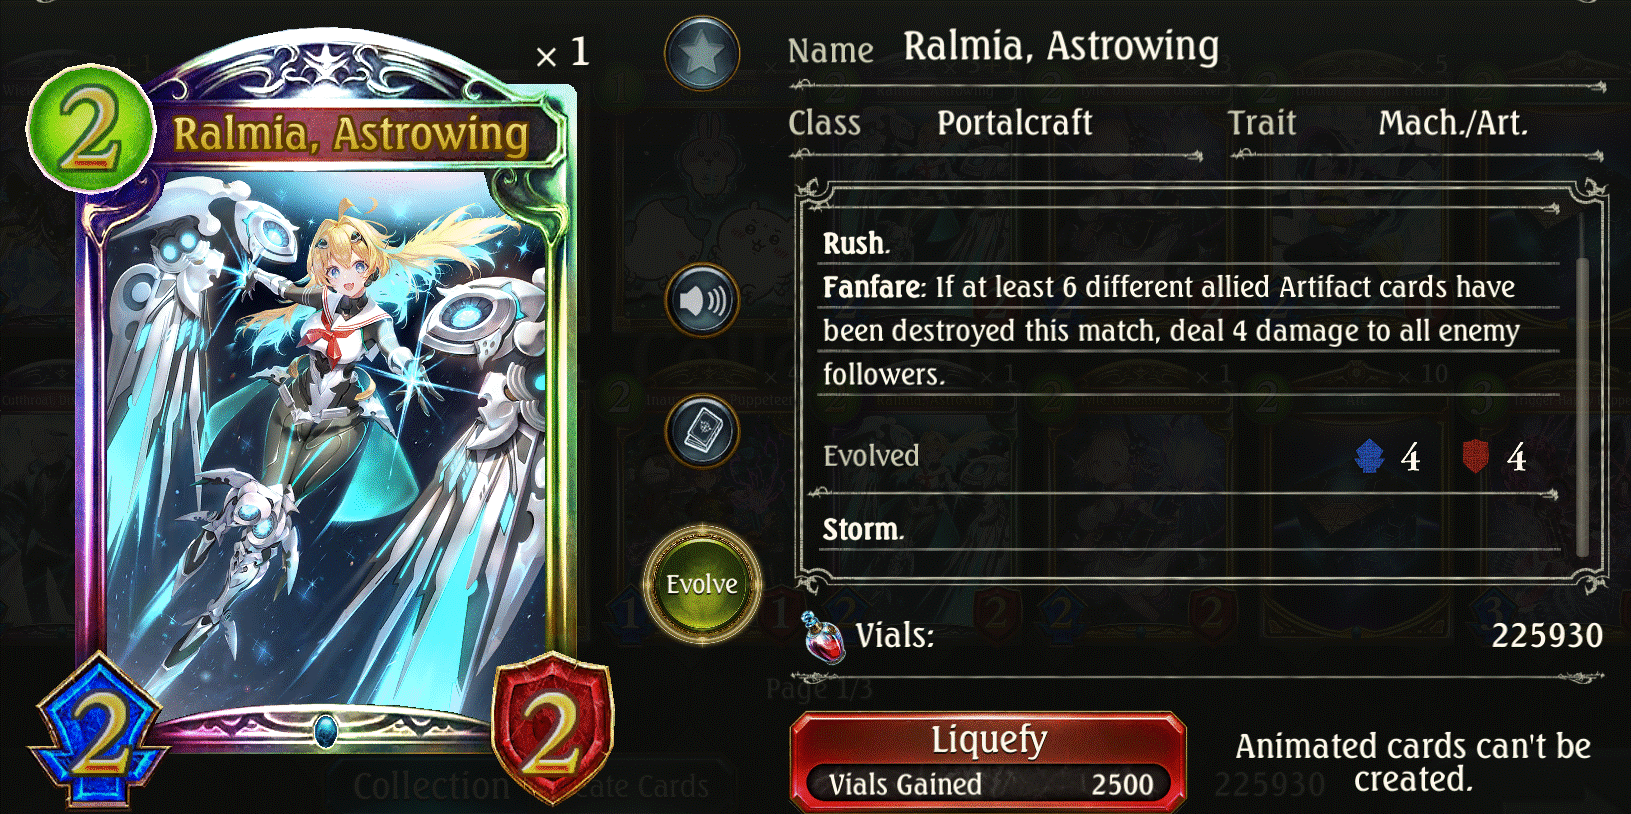Click the vials total 225930
The image size is (1631, 814).
(x=1547, y=636)
